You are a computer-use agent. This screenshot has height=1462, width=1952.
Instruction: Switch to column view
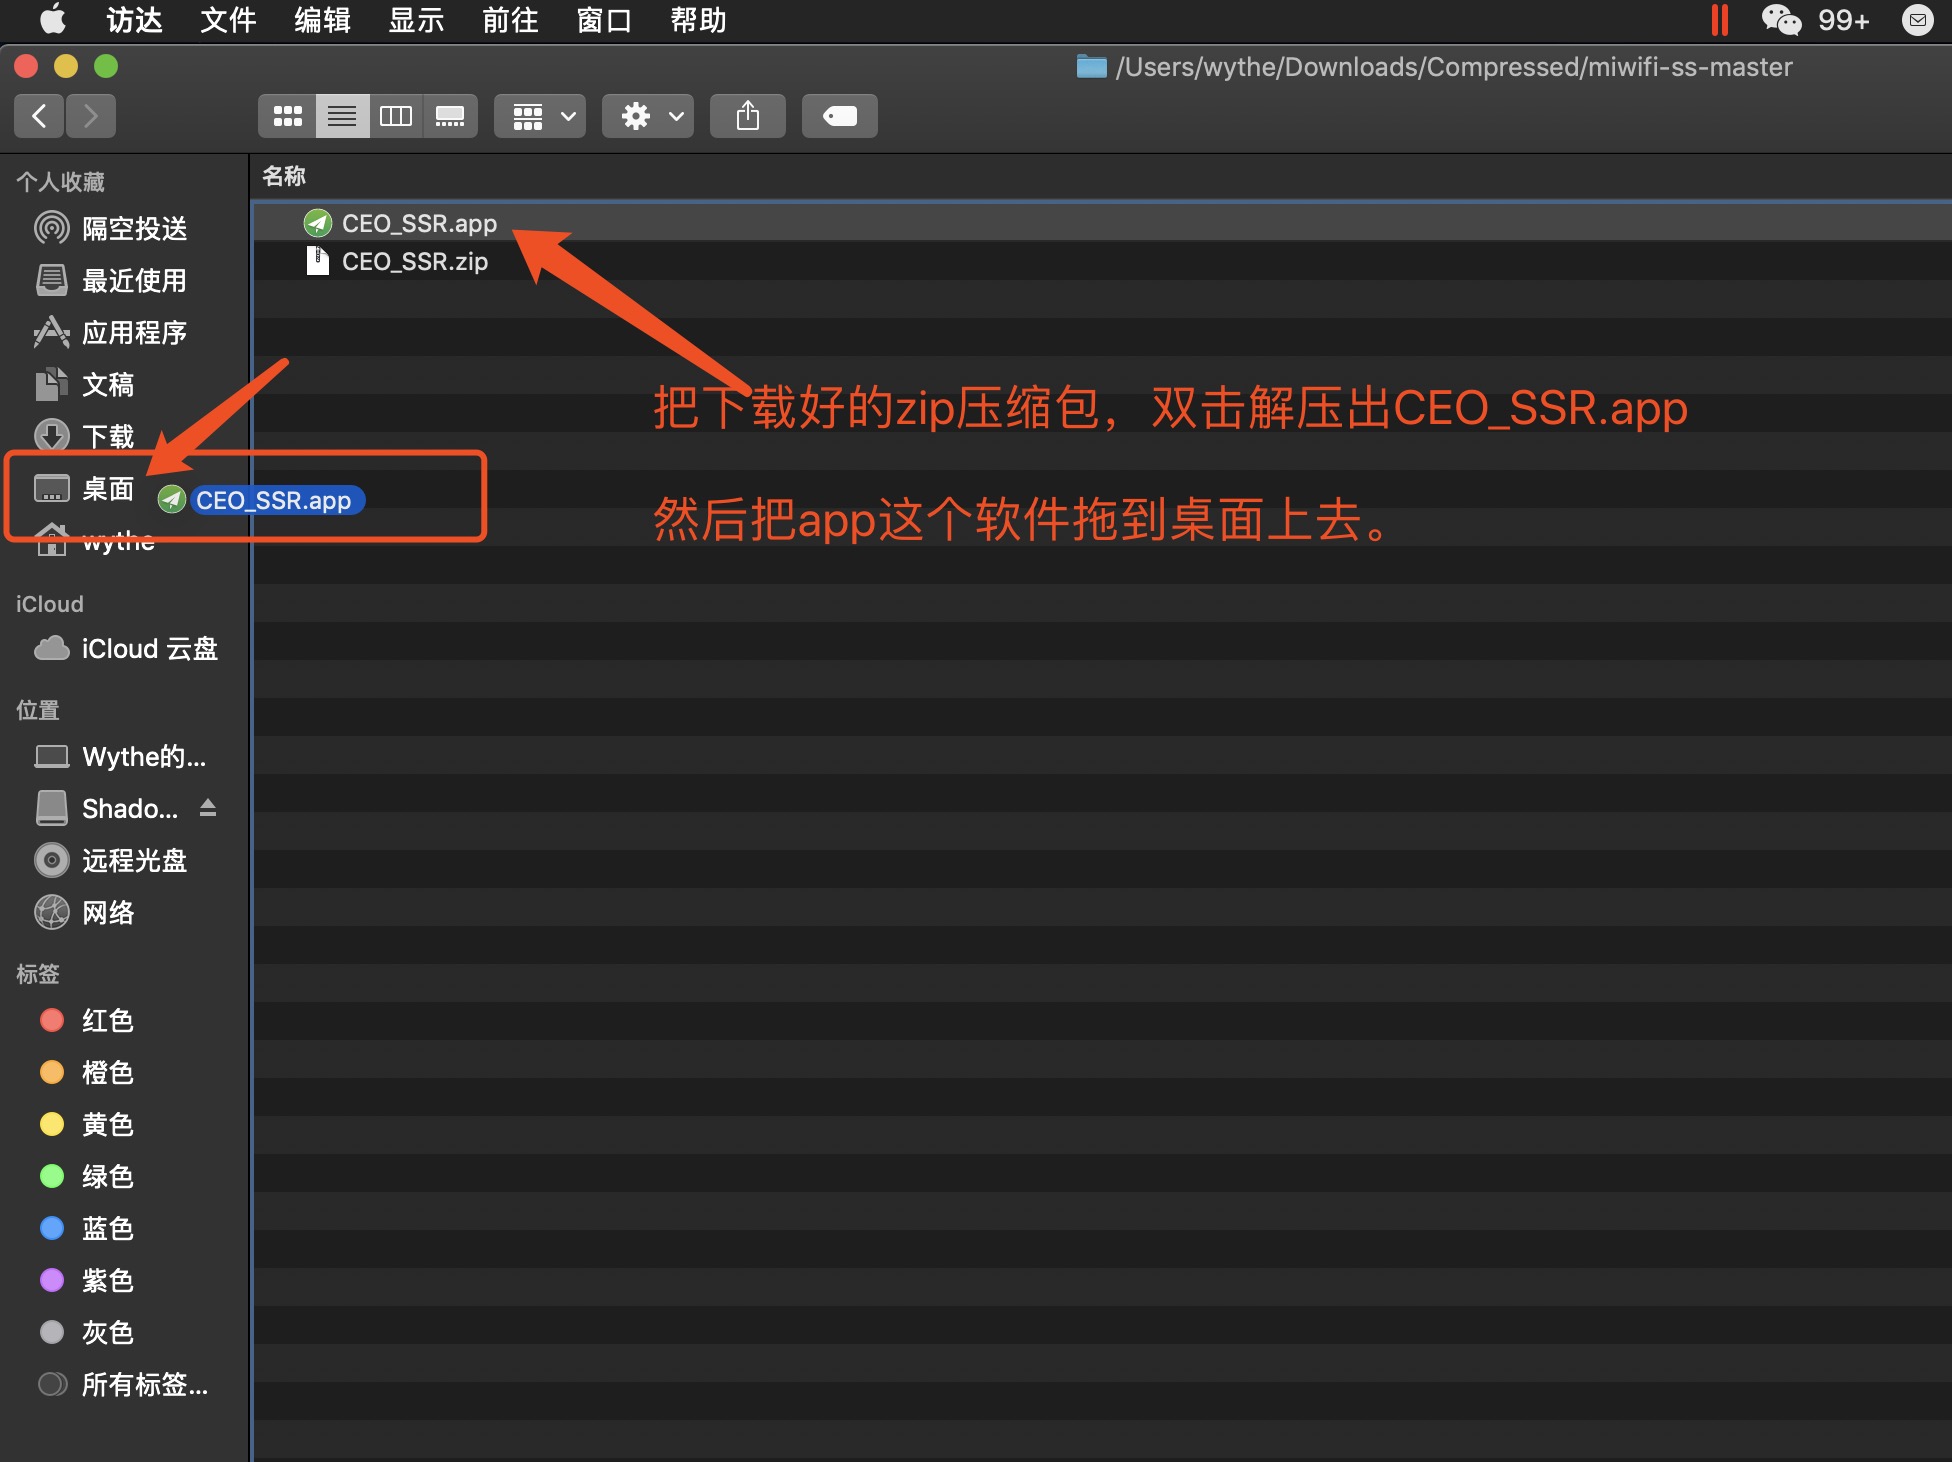(x=396, y=116)
